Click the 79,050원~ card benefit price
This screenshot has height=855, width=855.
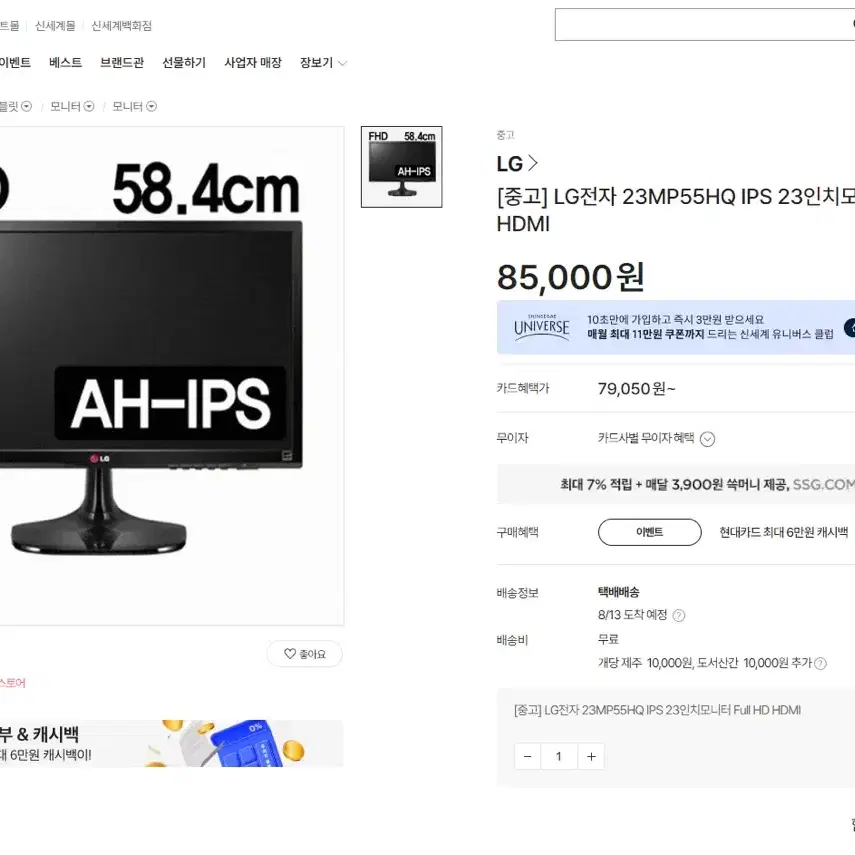[636, 389]
